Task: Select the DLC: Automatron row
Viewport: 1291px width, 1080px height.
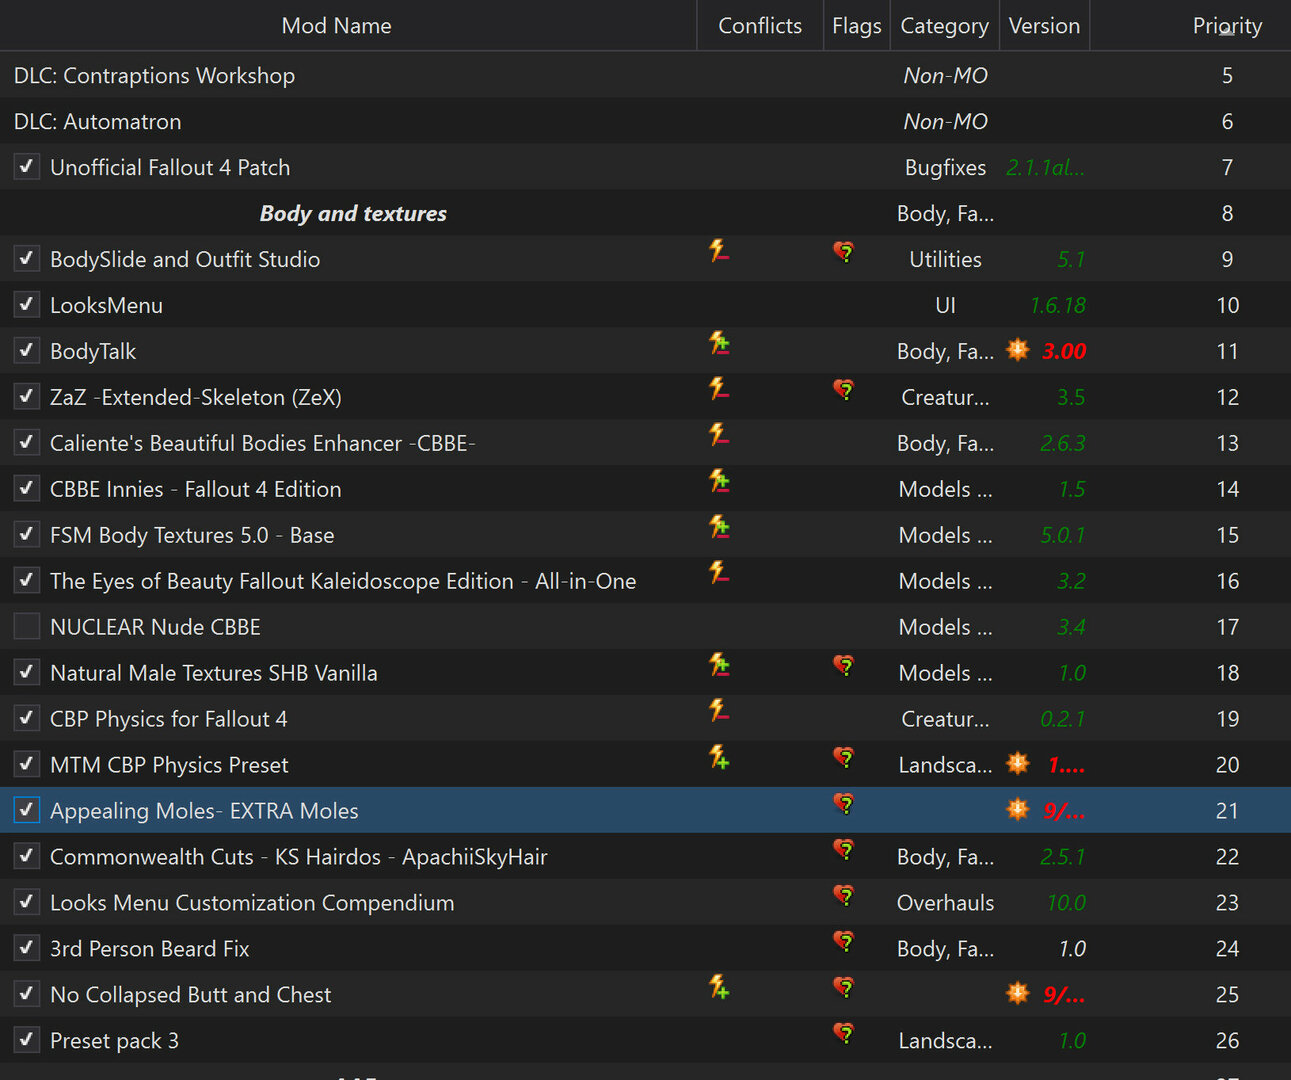Action: (x=645, y=121)
